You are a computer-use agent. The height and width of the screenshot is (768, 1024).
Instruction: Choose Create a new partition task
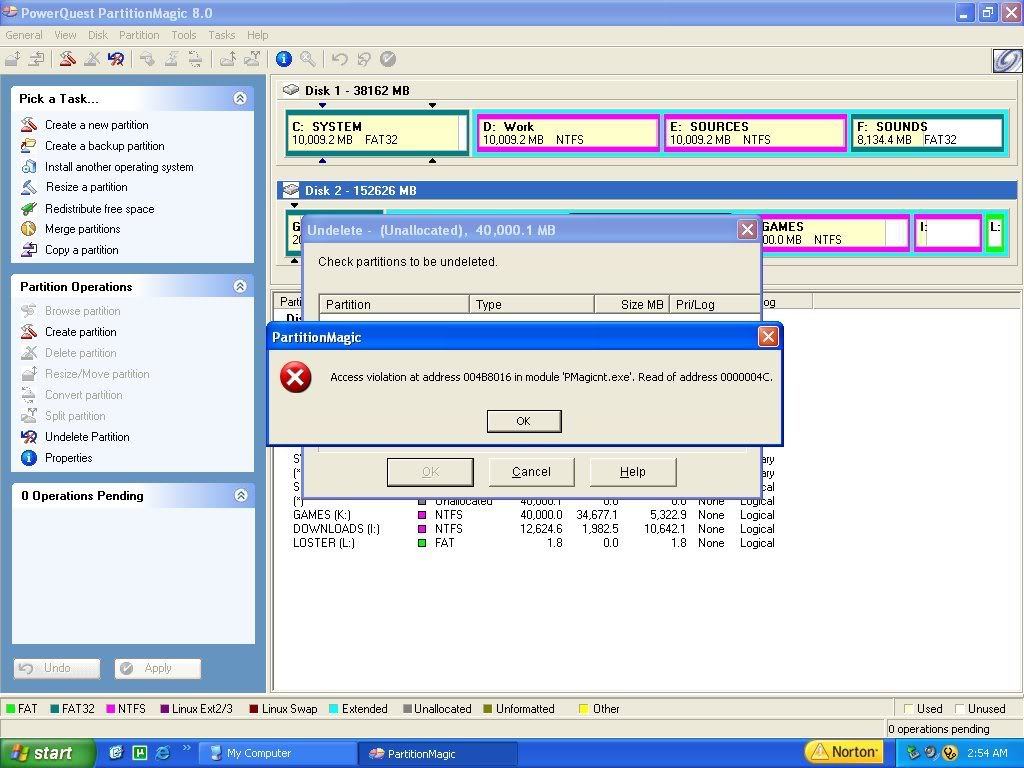pos(97,125)
